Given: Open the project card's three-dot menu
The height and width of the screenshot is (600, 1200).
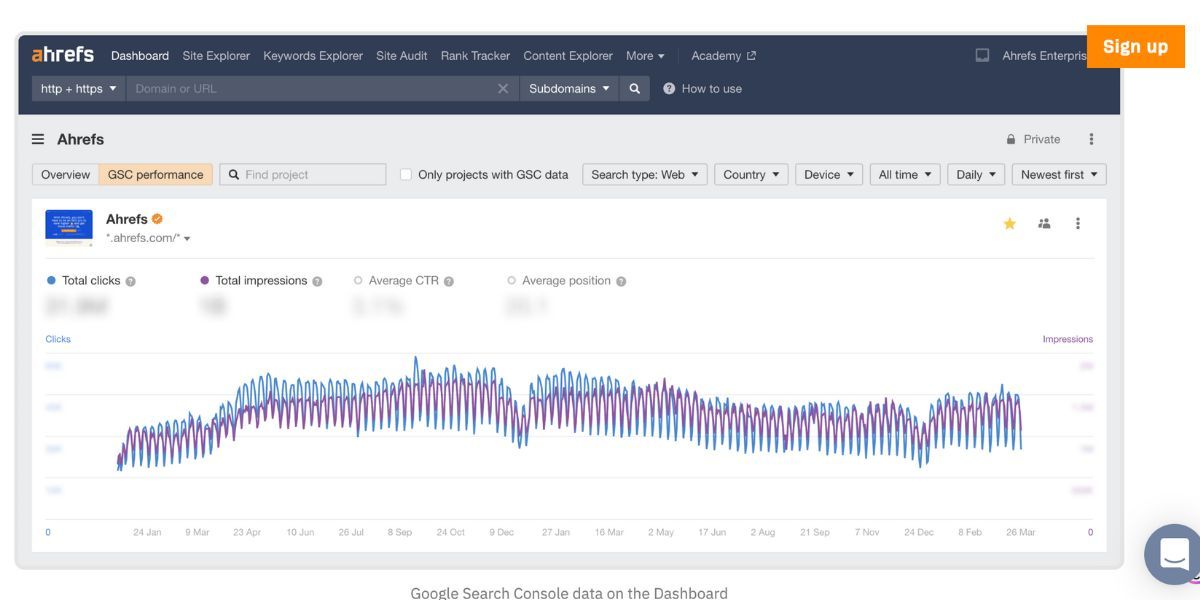Looking at the screenshot, I should tap(1077, 225).
